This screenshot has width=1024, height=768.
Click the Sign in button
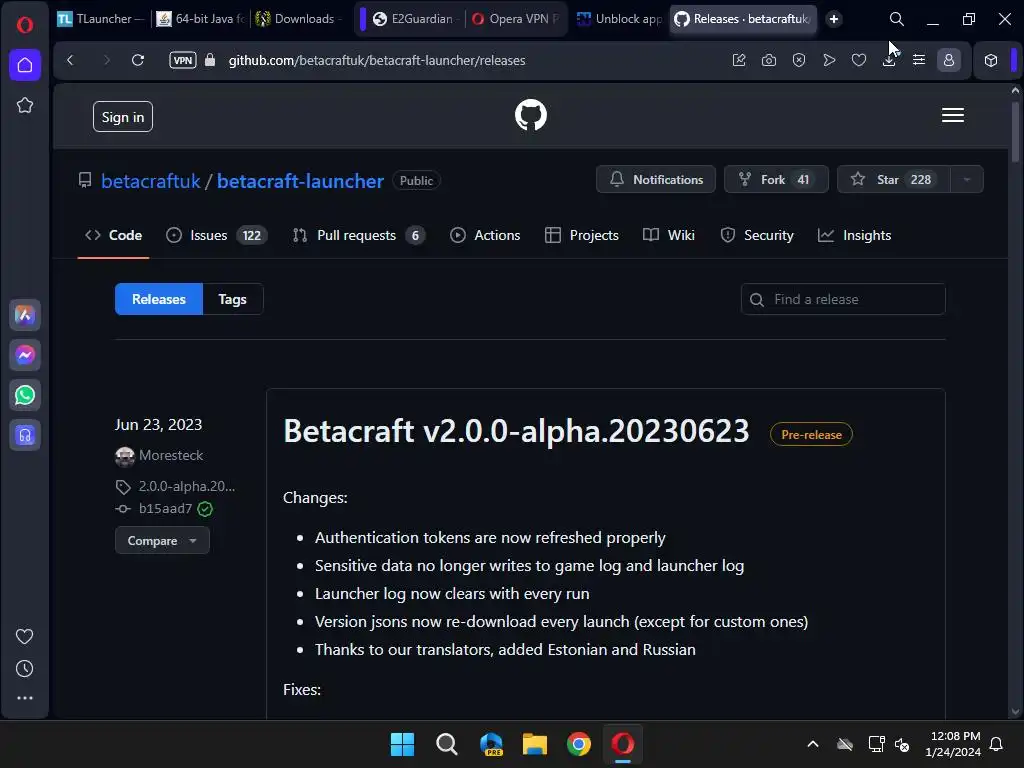123,117
